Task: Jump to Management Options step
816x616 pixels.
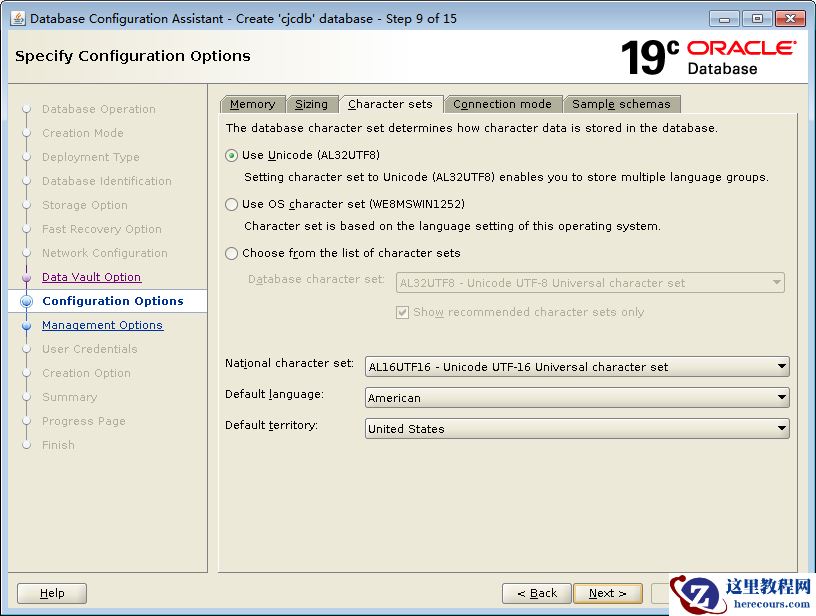Action: 103,325
